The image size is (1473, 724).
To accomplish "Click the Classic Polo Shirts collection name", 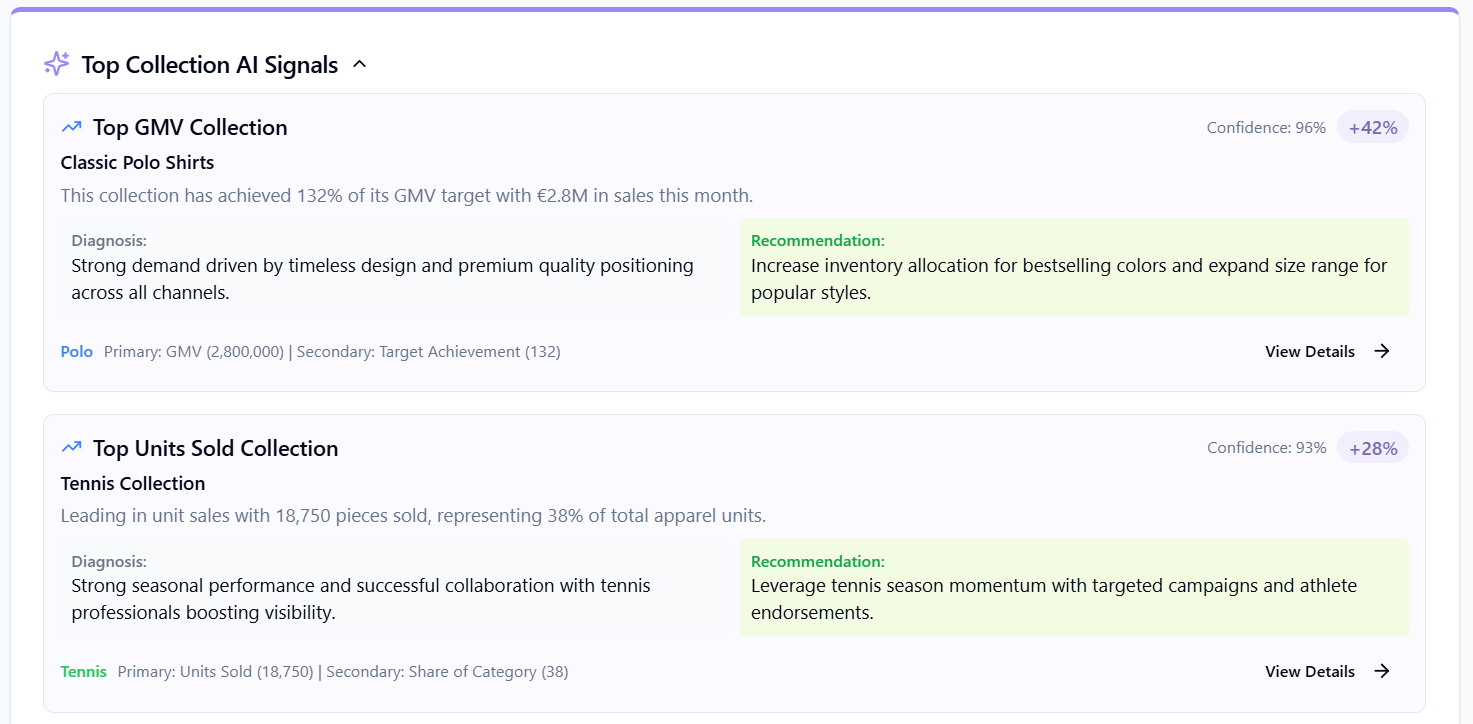I will (137, 162).
